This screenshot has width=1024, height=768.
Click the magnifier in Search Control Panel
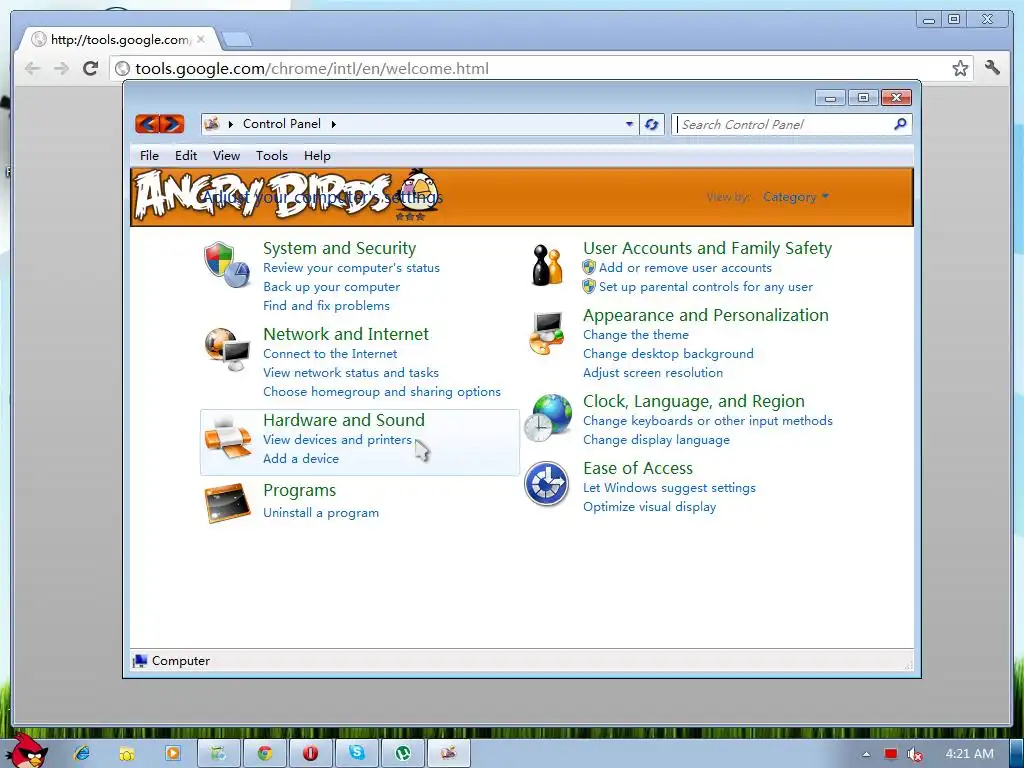900,124
